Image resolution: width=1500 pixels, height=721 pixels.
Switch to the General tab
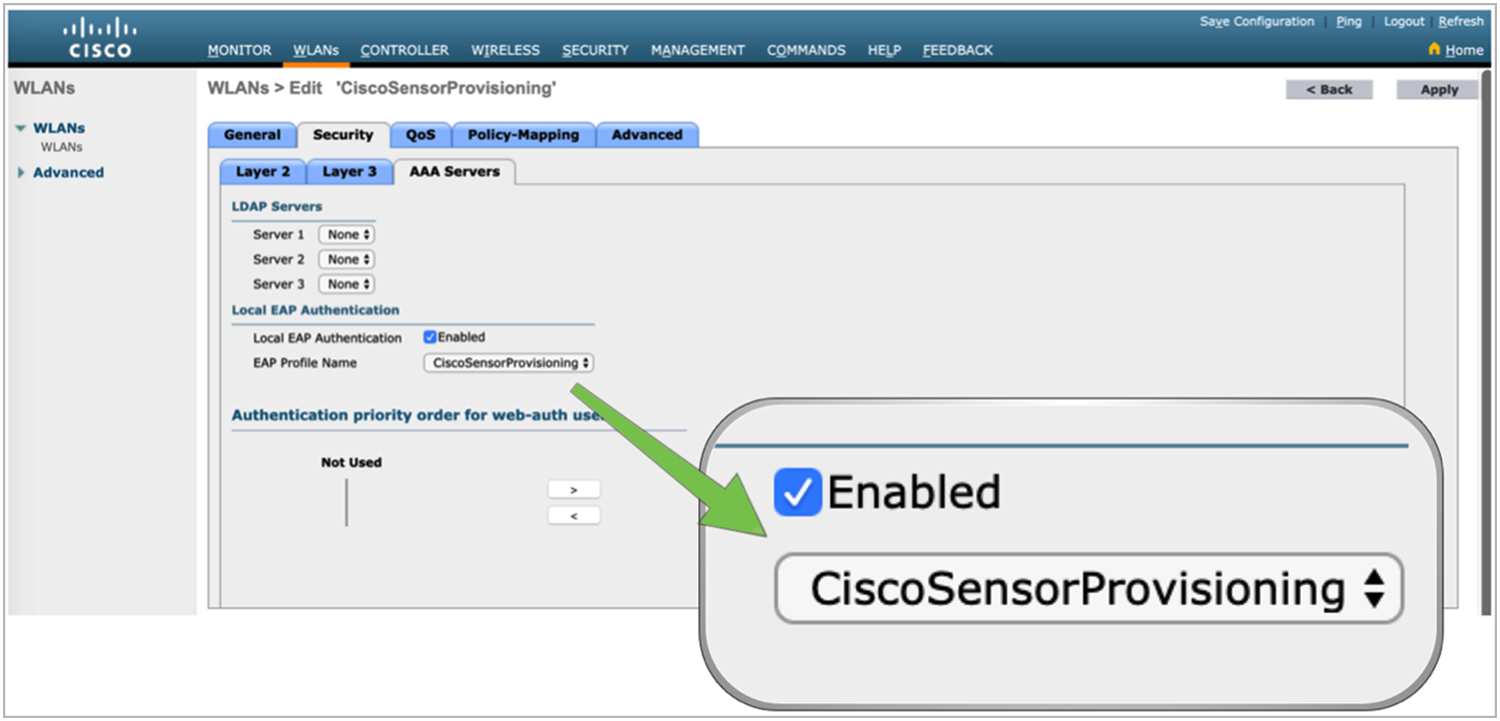click(x=252, y=135)
